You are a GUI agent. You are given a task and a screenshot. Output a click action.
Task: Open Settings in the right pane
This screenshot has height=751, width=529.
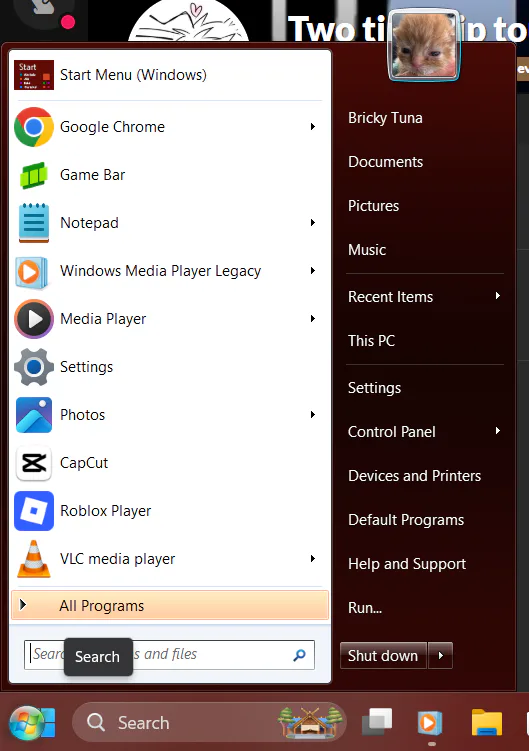click(x=374, y=388)
